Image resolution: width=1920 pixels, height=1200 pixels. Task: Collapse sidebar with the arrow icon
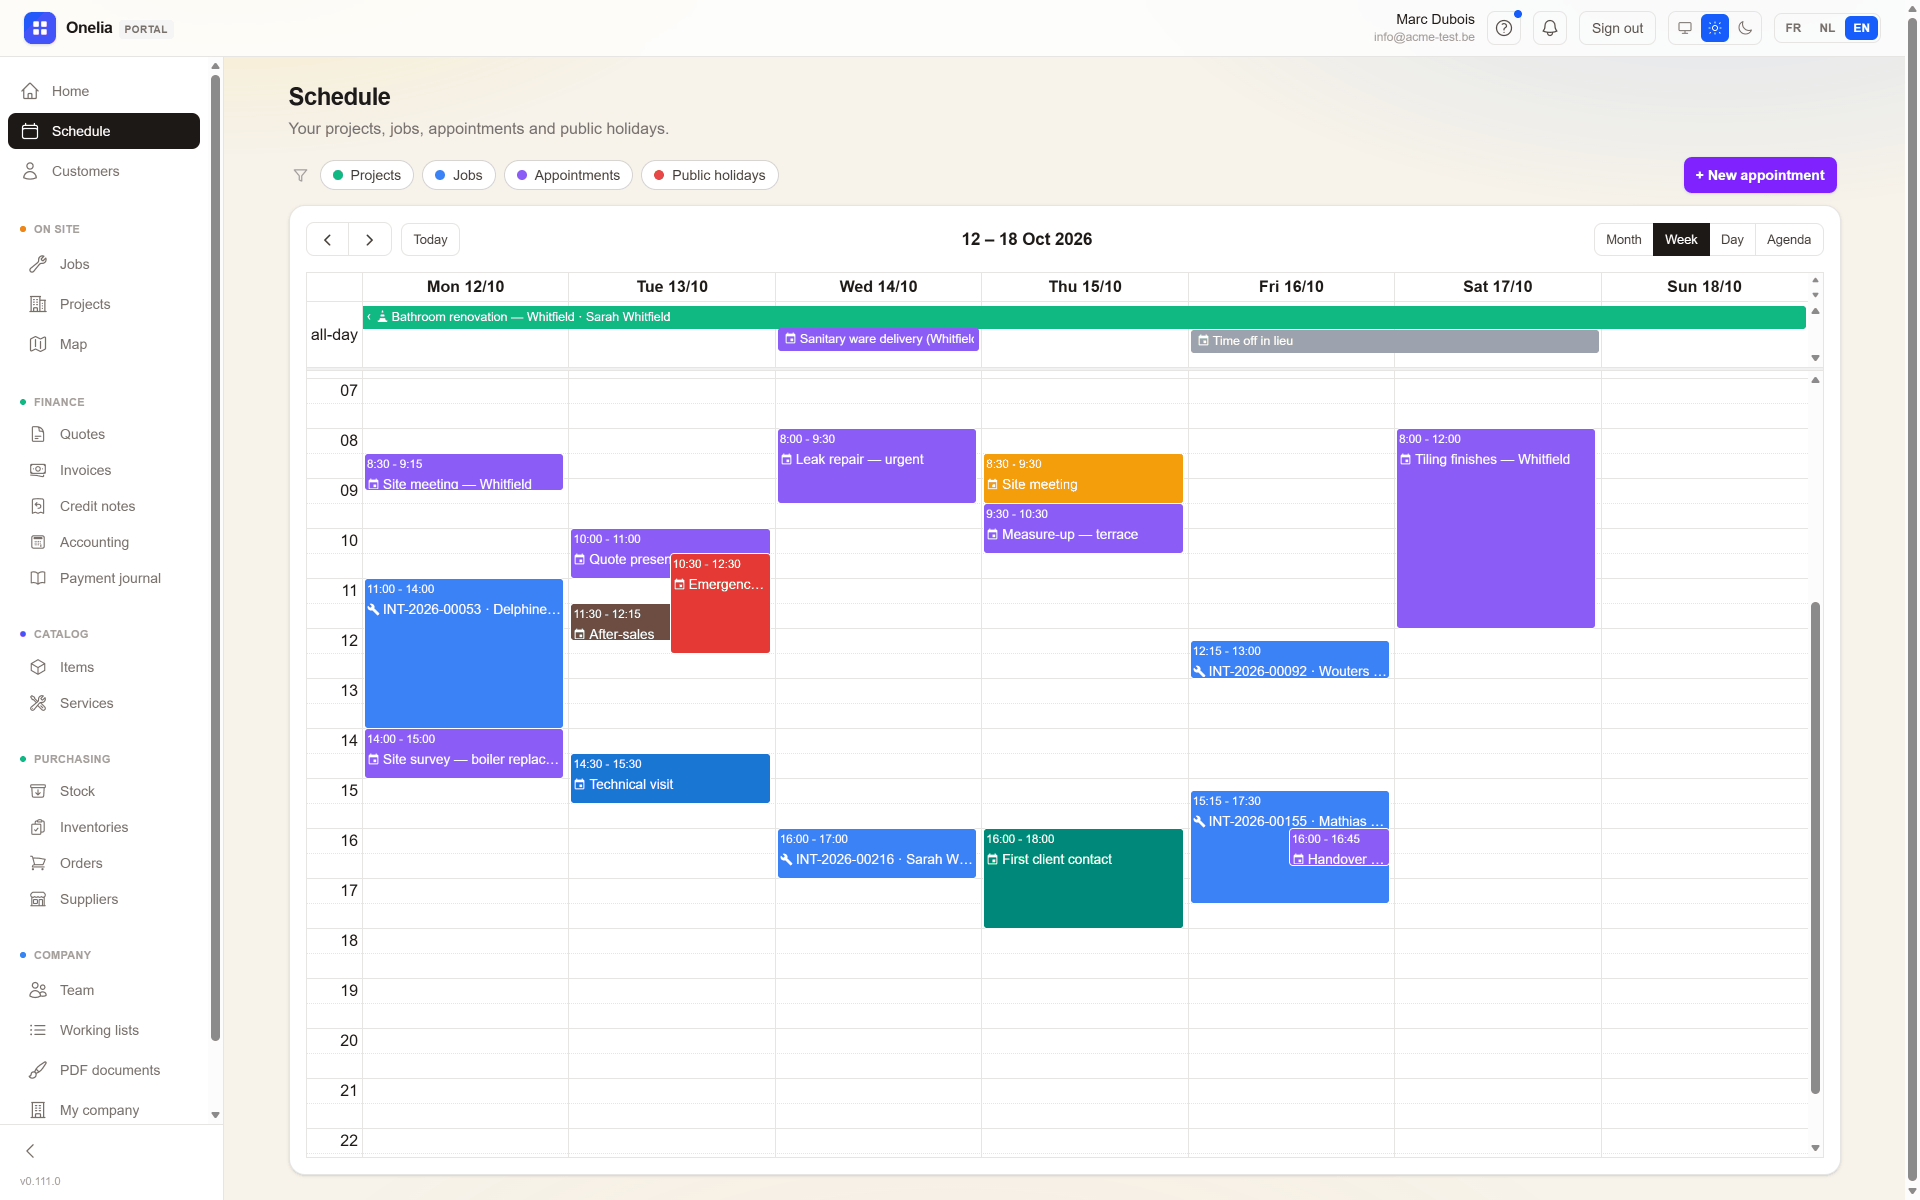click(x=30, y=1151)
